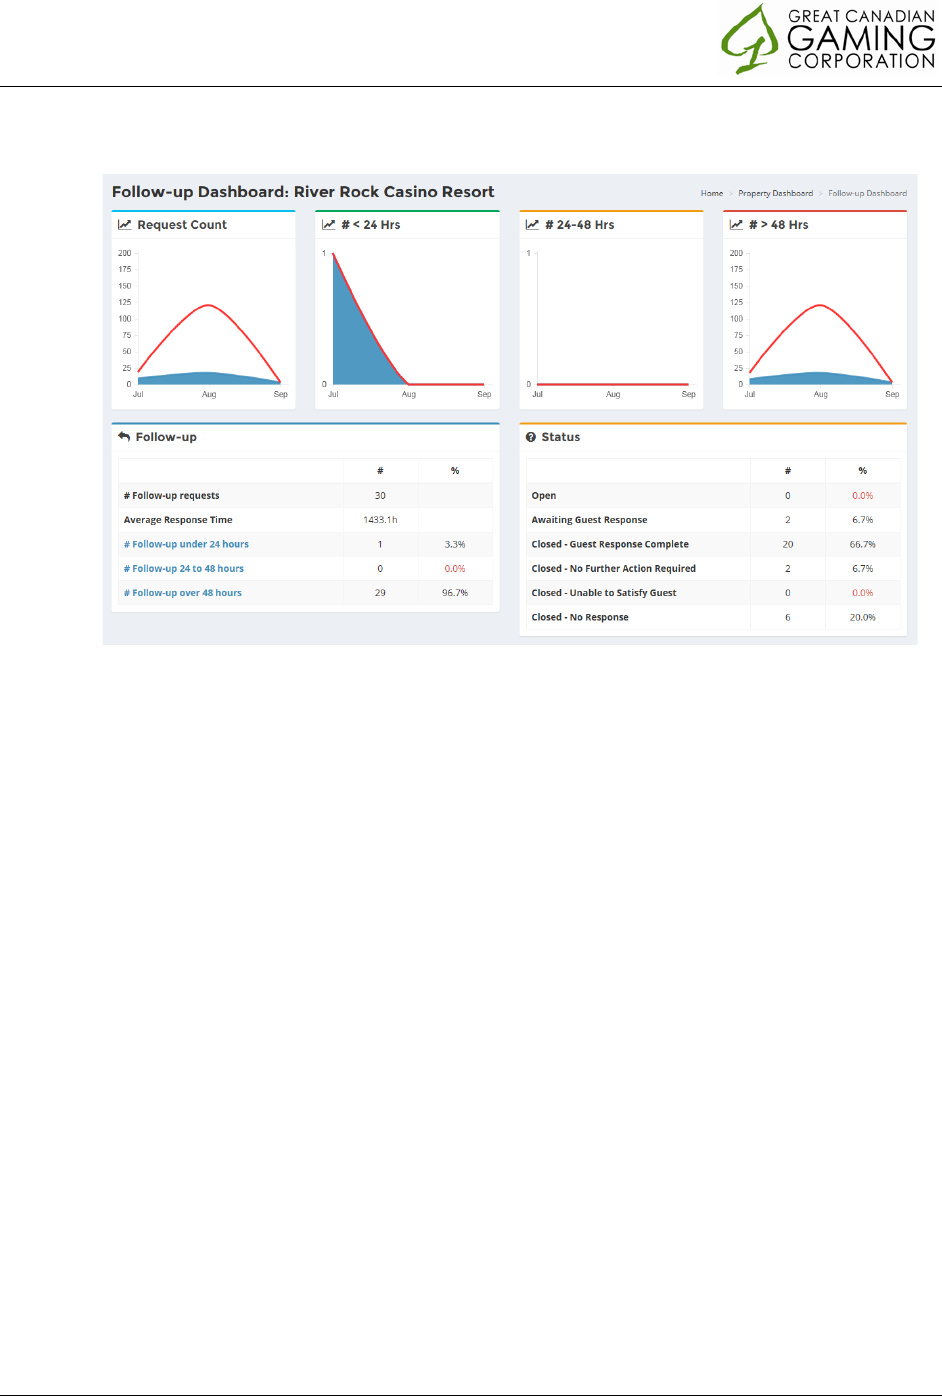Open '# Follow-up under 24 hours' link
Image resolution: width=942 pixels, height=1396 pixels.
(186, 544)
